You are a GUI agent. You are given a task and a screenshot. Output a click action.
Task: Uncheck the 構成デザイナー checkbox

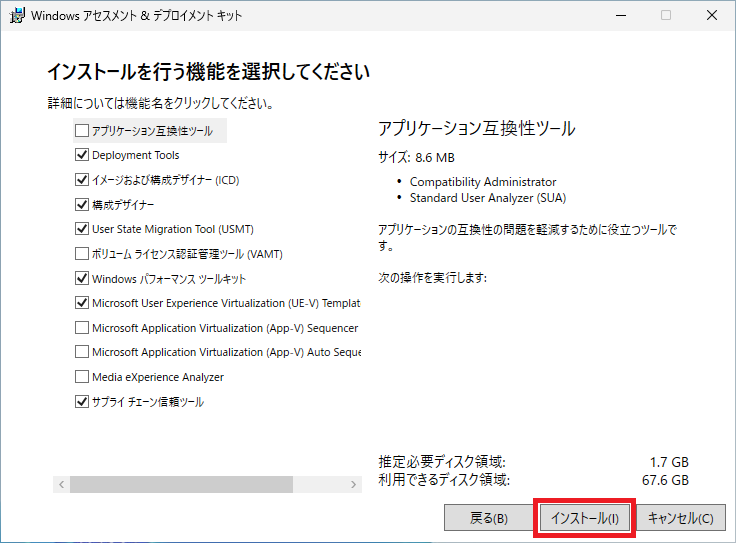click(82, 204)
